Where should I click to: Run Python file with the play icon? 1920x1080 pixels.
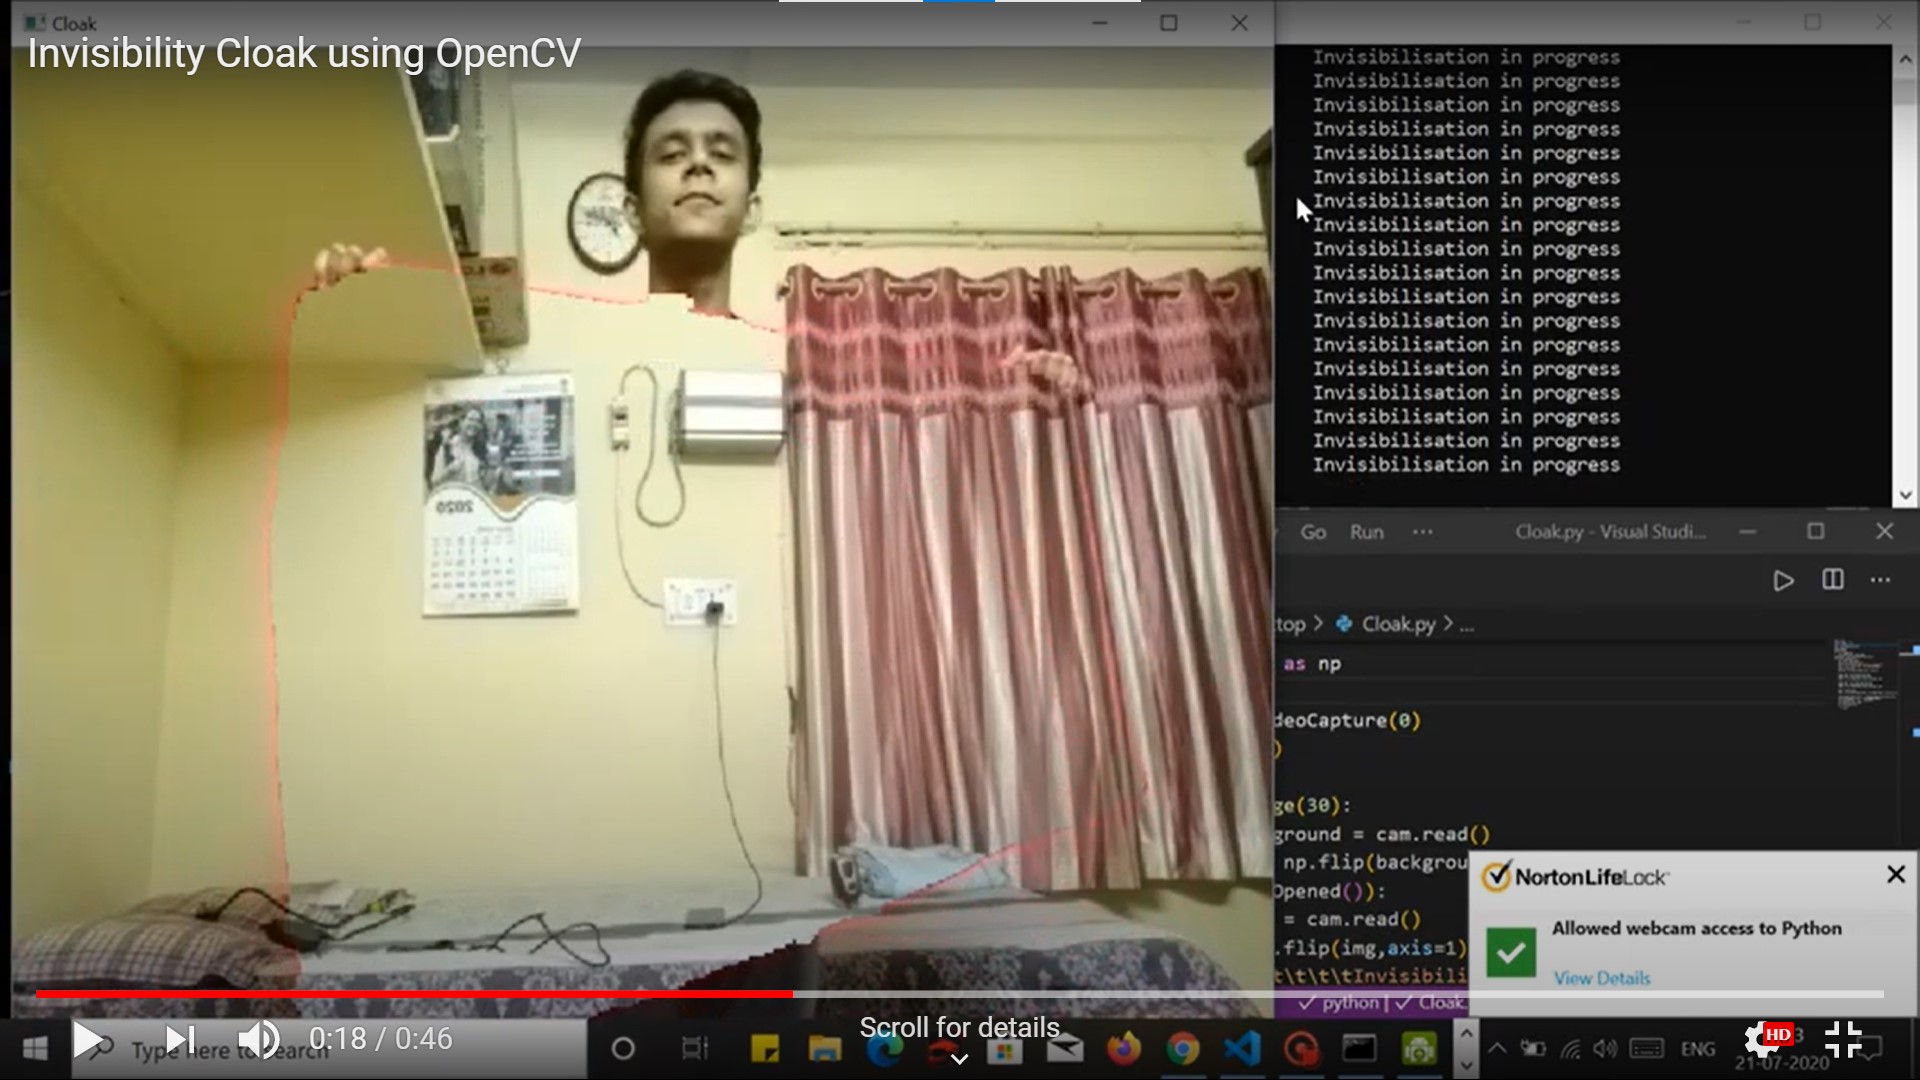1783,581
